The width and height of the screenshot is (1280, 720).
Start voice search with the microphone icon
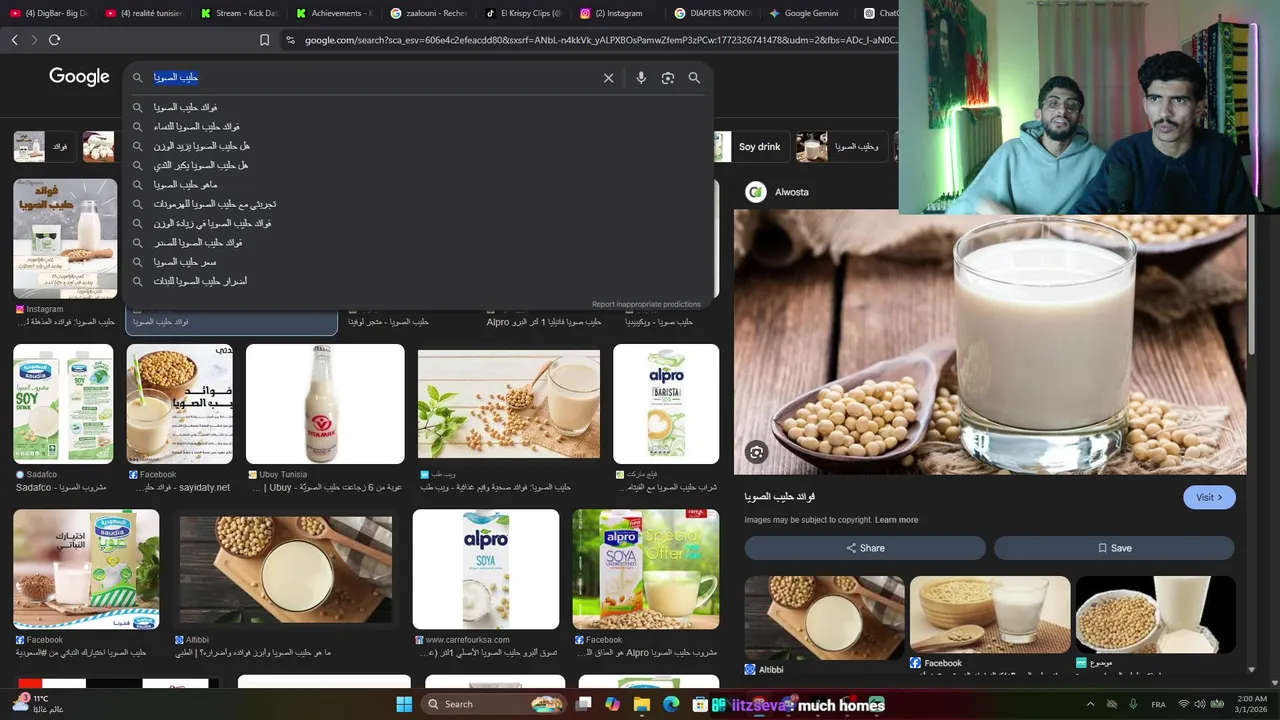[x=641, y=78]
